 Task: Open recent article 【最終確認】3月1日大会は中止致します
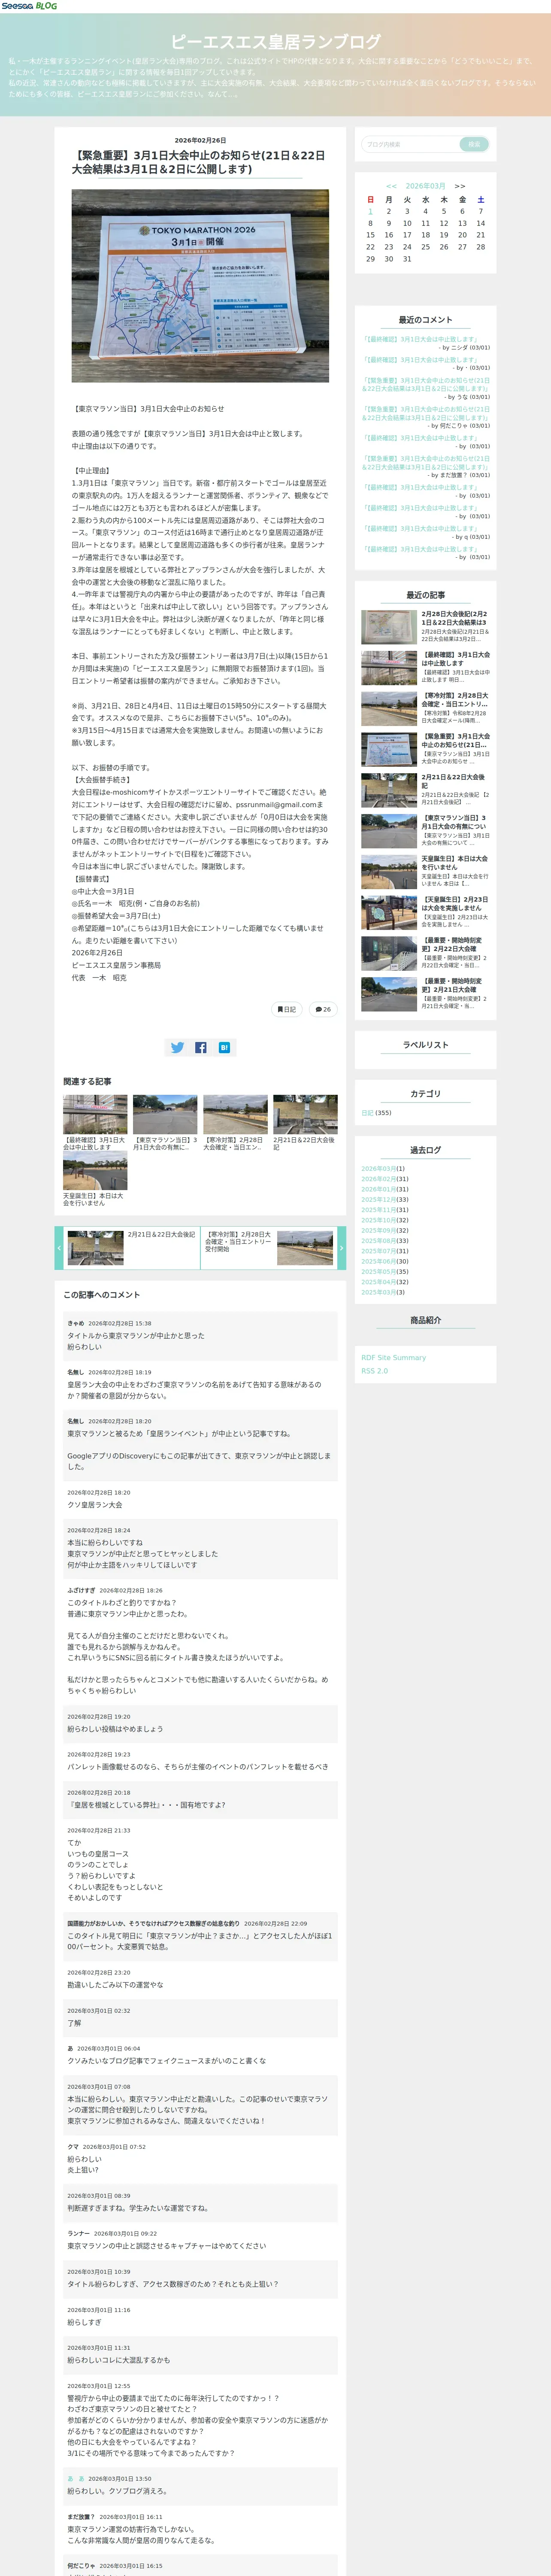point(455,659)
